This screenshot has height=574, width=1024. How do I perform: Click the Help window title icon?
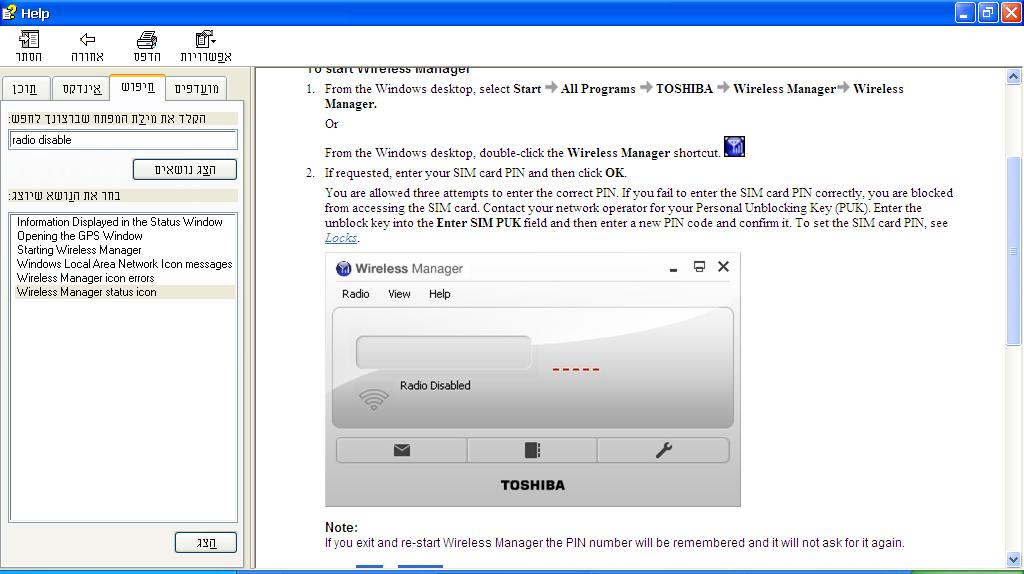9,12
